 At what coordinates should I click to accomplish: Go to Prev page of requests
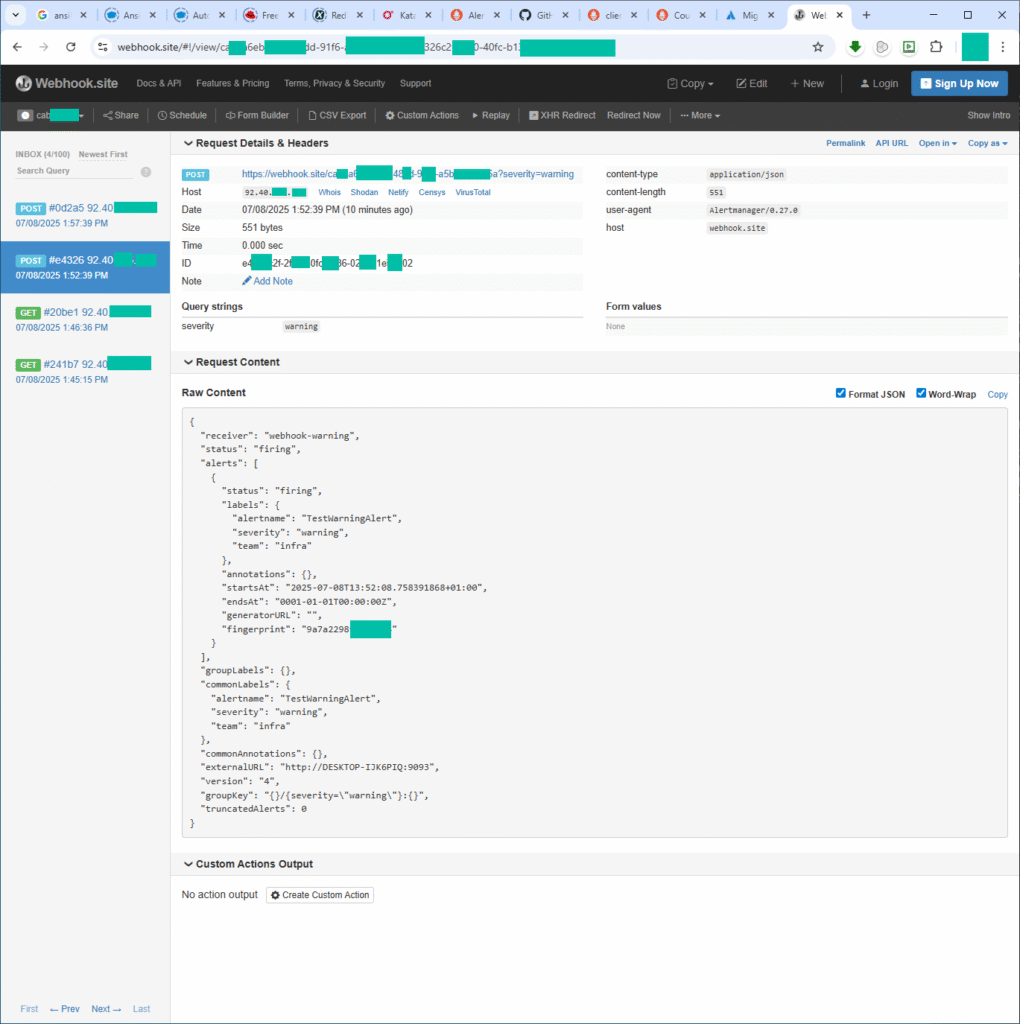pos(65,1010)
